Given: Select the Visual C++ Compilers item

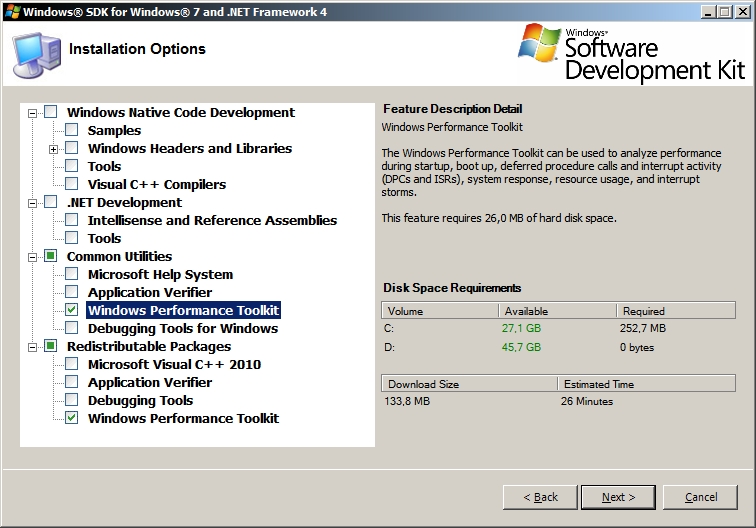Looking at the screenshot, I should tap(157, 184).
